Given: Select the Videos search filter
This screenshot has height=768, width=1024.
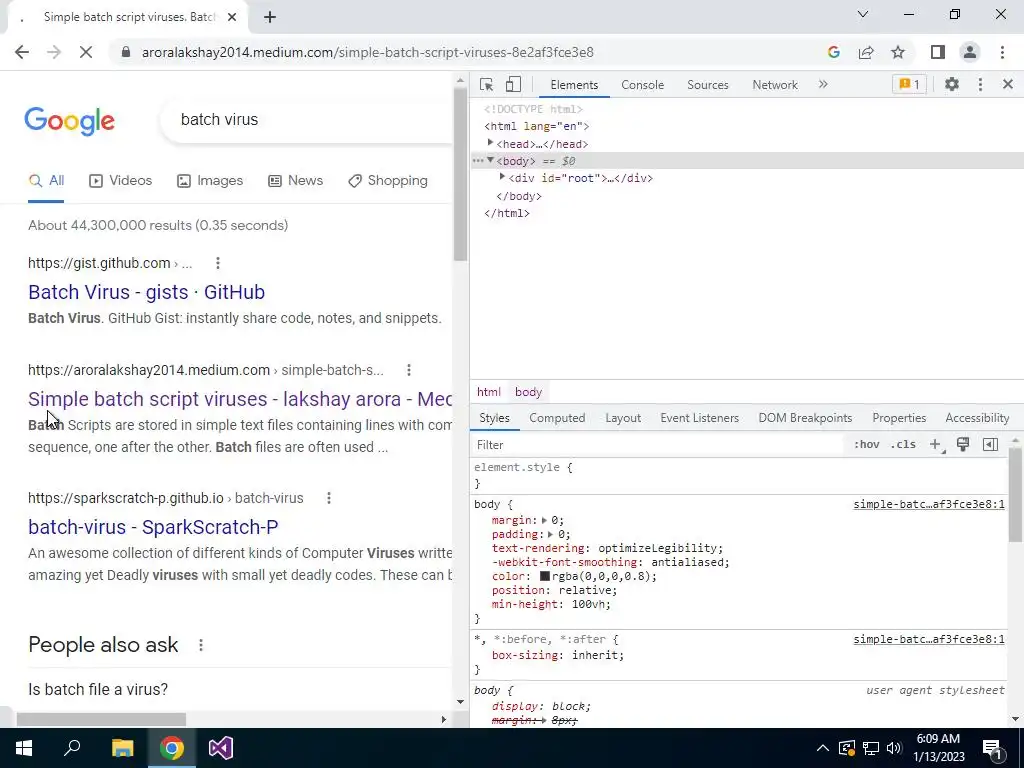Looking at the screenshot, I should point(121,181).
